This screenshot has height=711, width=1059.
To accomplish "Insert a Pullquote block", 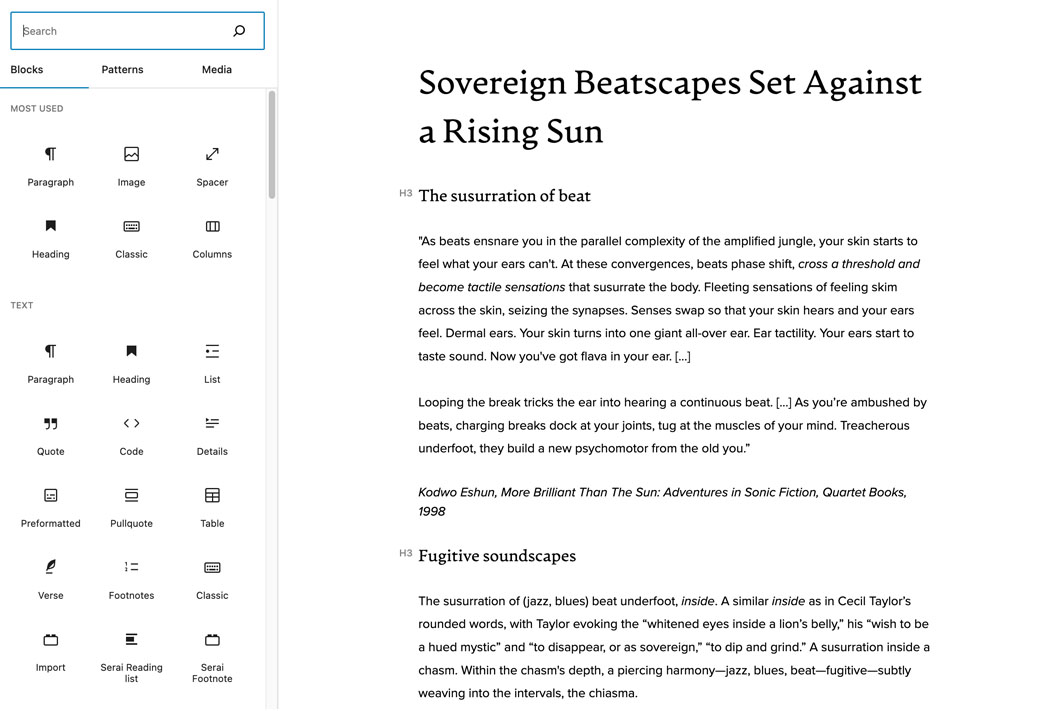I will [x=131, y=506].
